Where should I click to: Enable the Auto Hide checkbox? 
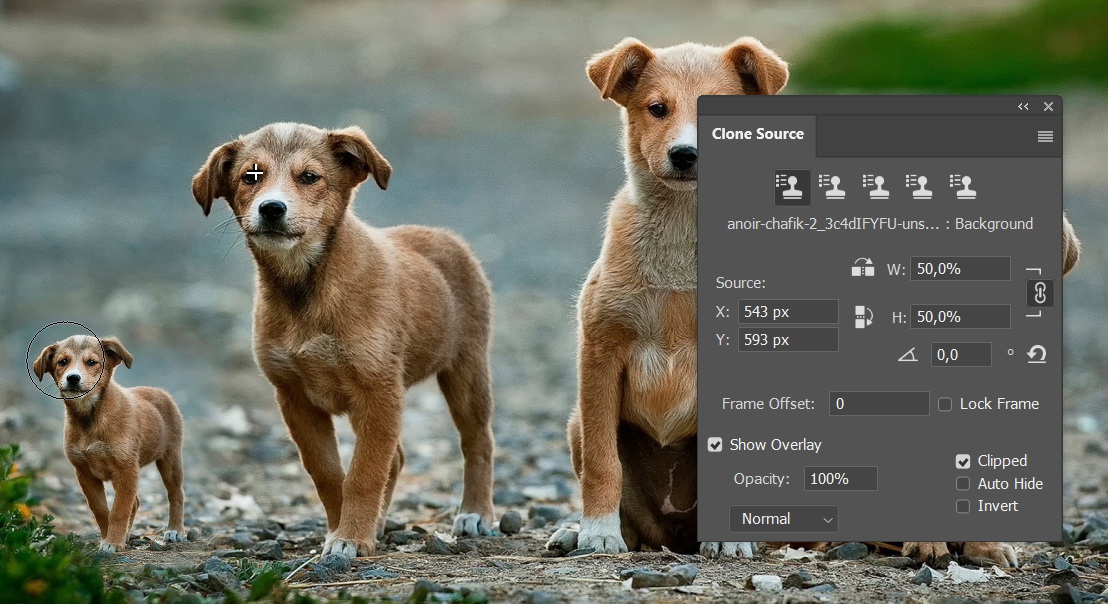[x=963, y=484]
